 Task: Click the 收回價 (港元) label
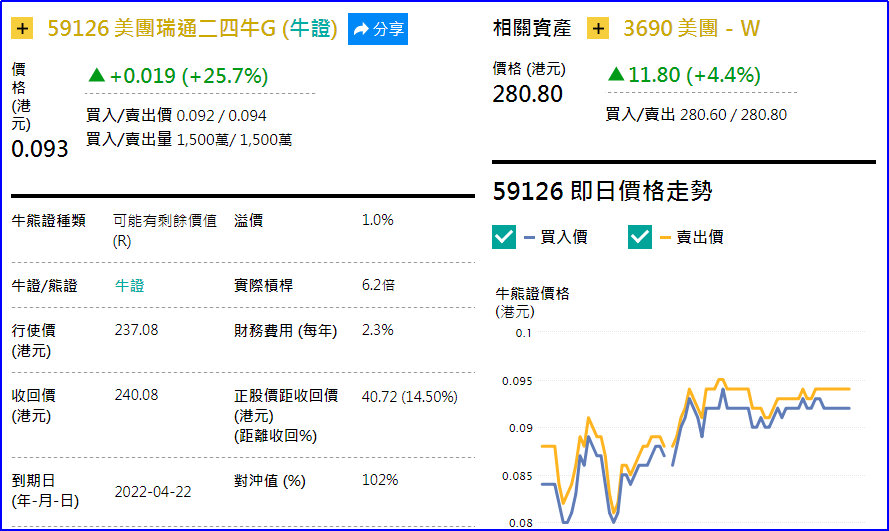pos(33,406)
